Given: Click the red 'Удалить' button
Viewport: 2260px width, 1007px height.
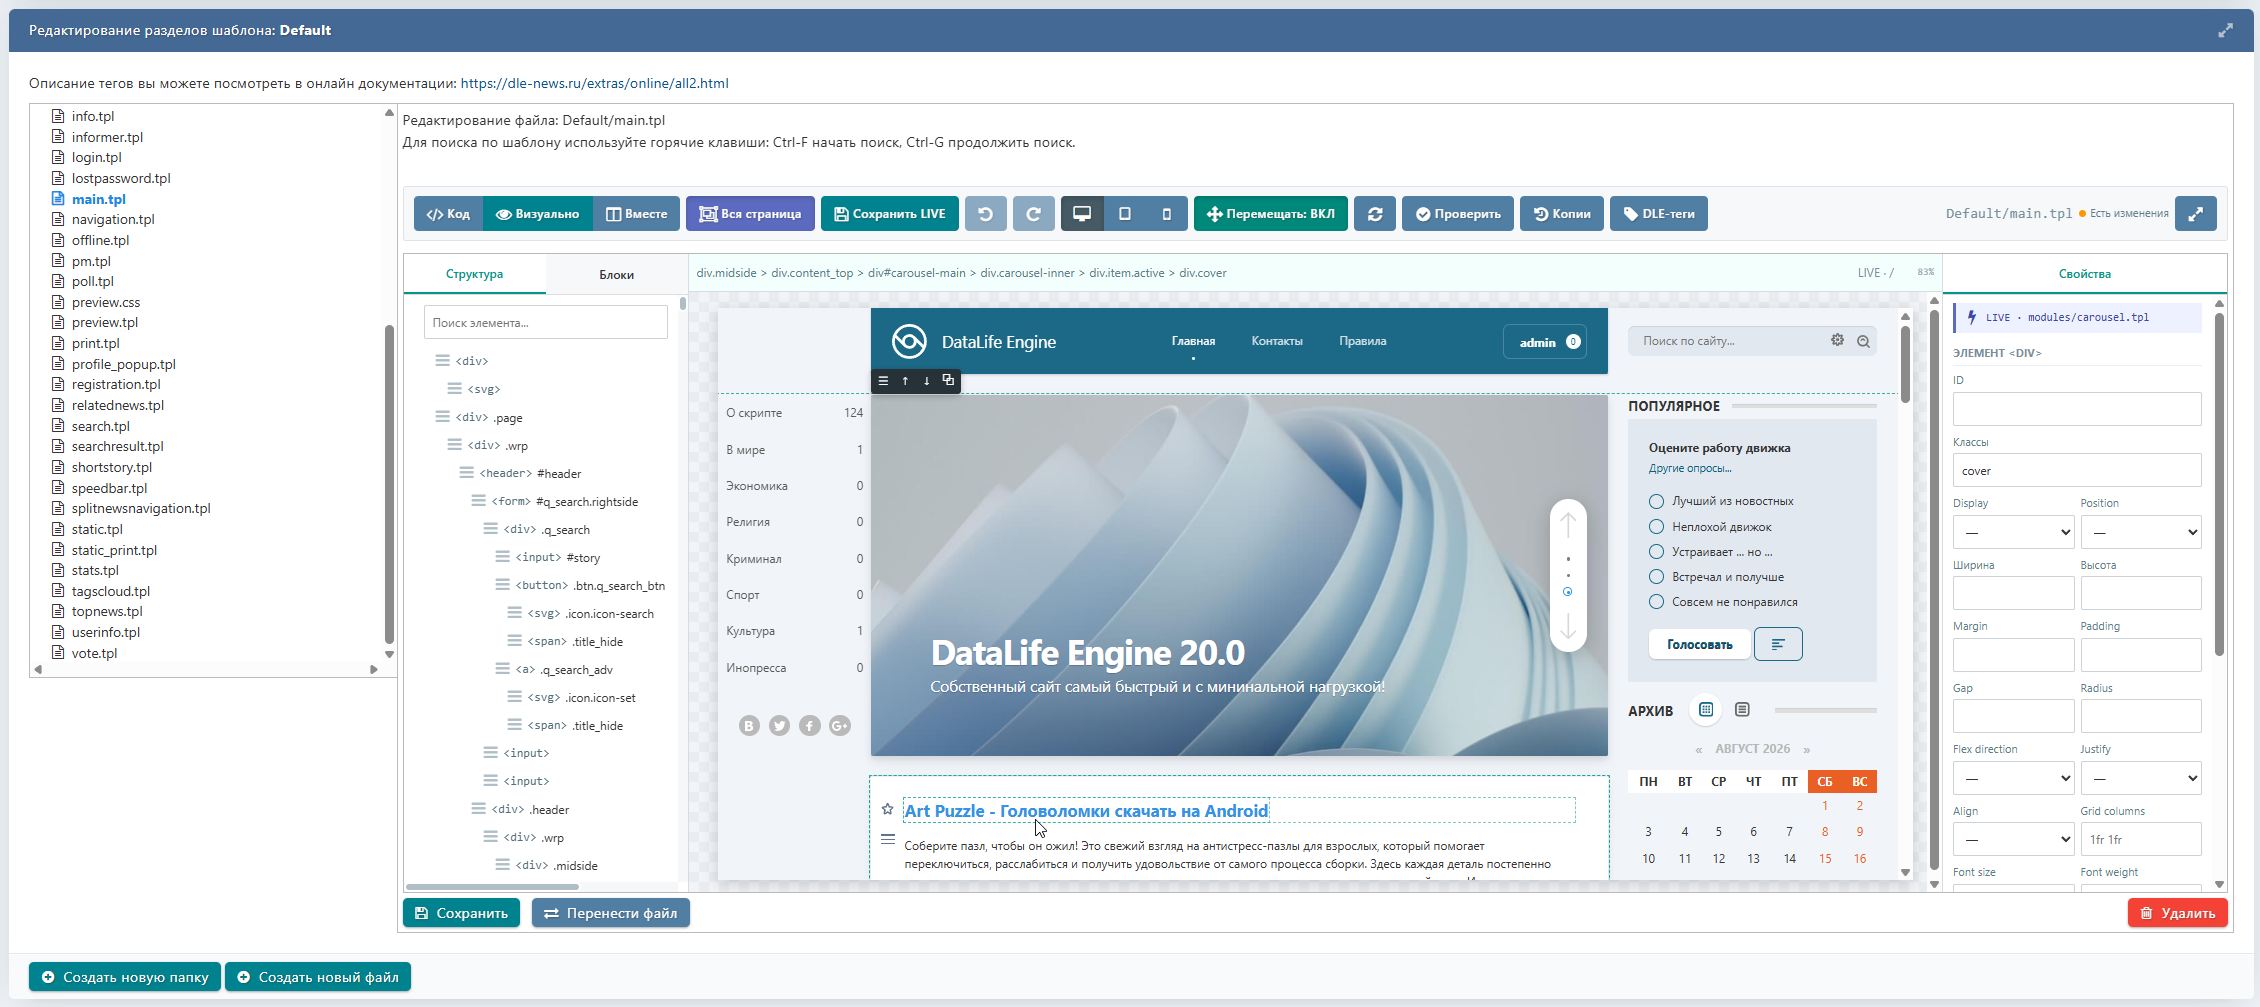Looking at the screenshot, I should 2178,913.
